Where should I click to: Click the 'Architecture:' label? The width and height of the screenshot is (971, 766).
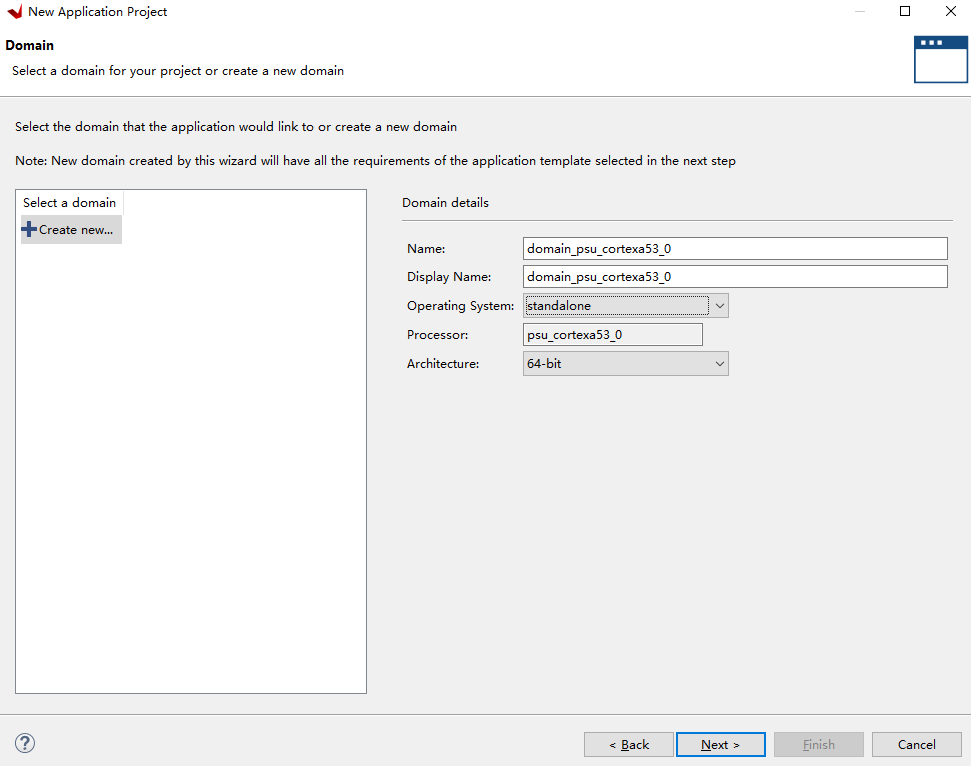pyautogui.click(x=443, y=363)
